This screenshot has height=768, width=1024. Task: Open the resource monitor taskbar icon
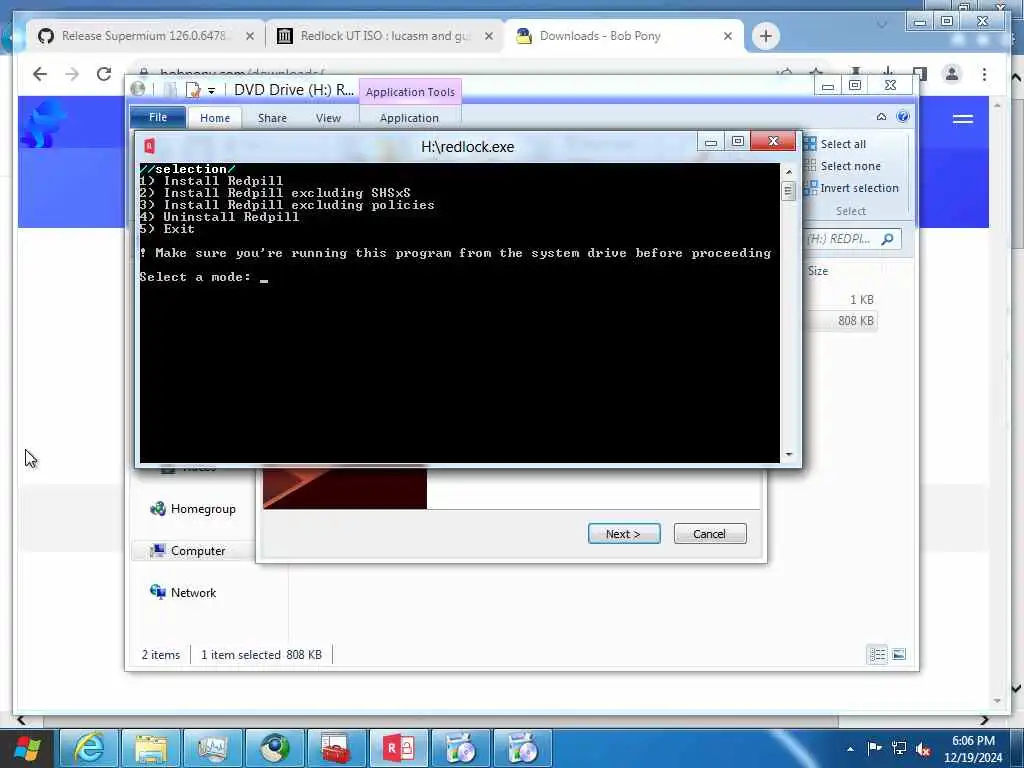click(x=212, y=748)
